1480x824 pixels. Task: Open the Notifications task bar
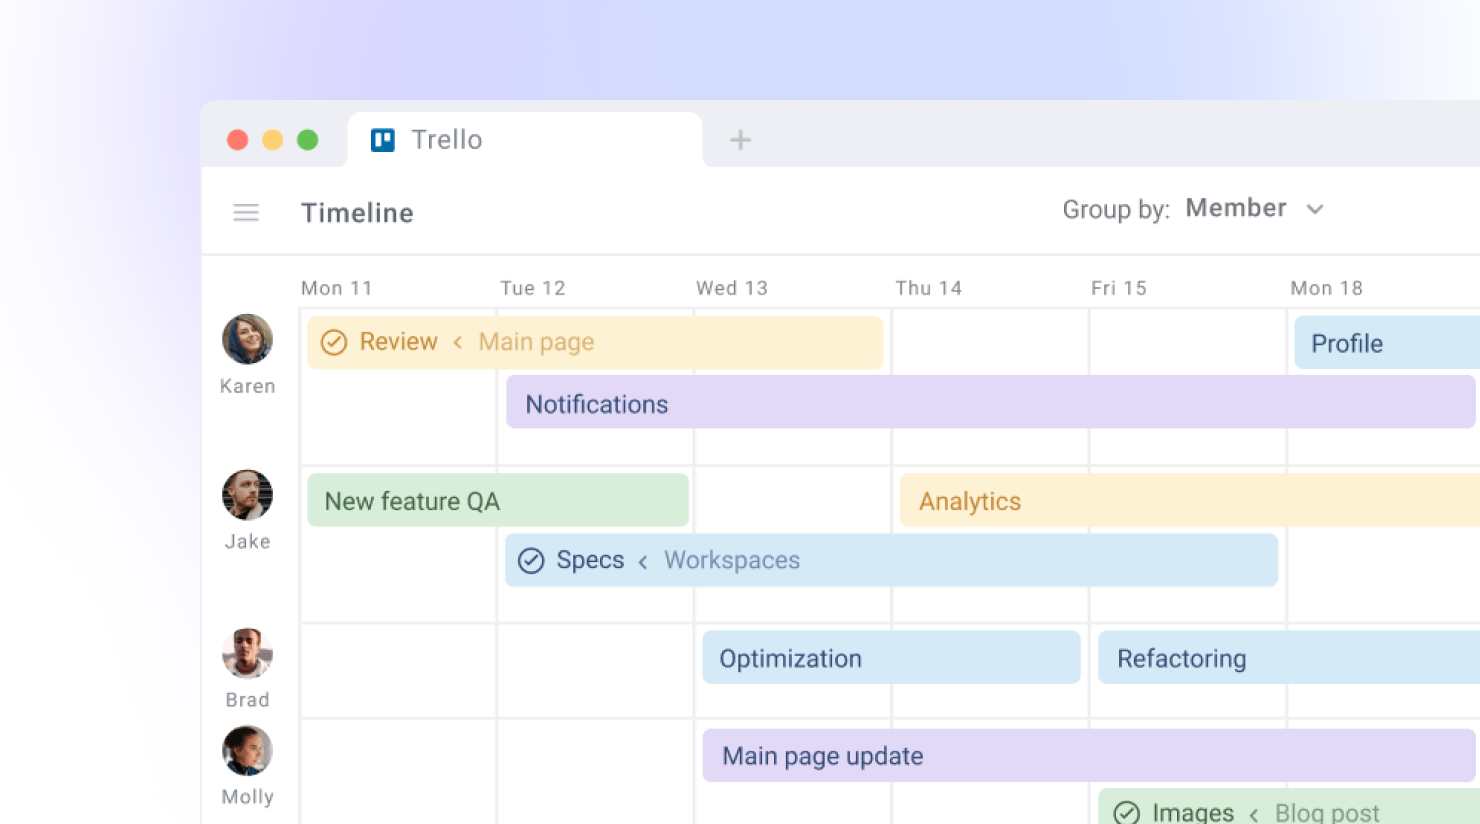pyautogui.click(x=991, y=402)
